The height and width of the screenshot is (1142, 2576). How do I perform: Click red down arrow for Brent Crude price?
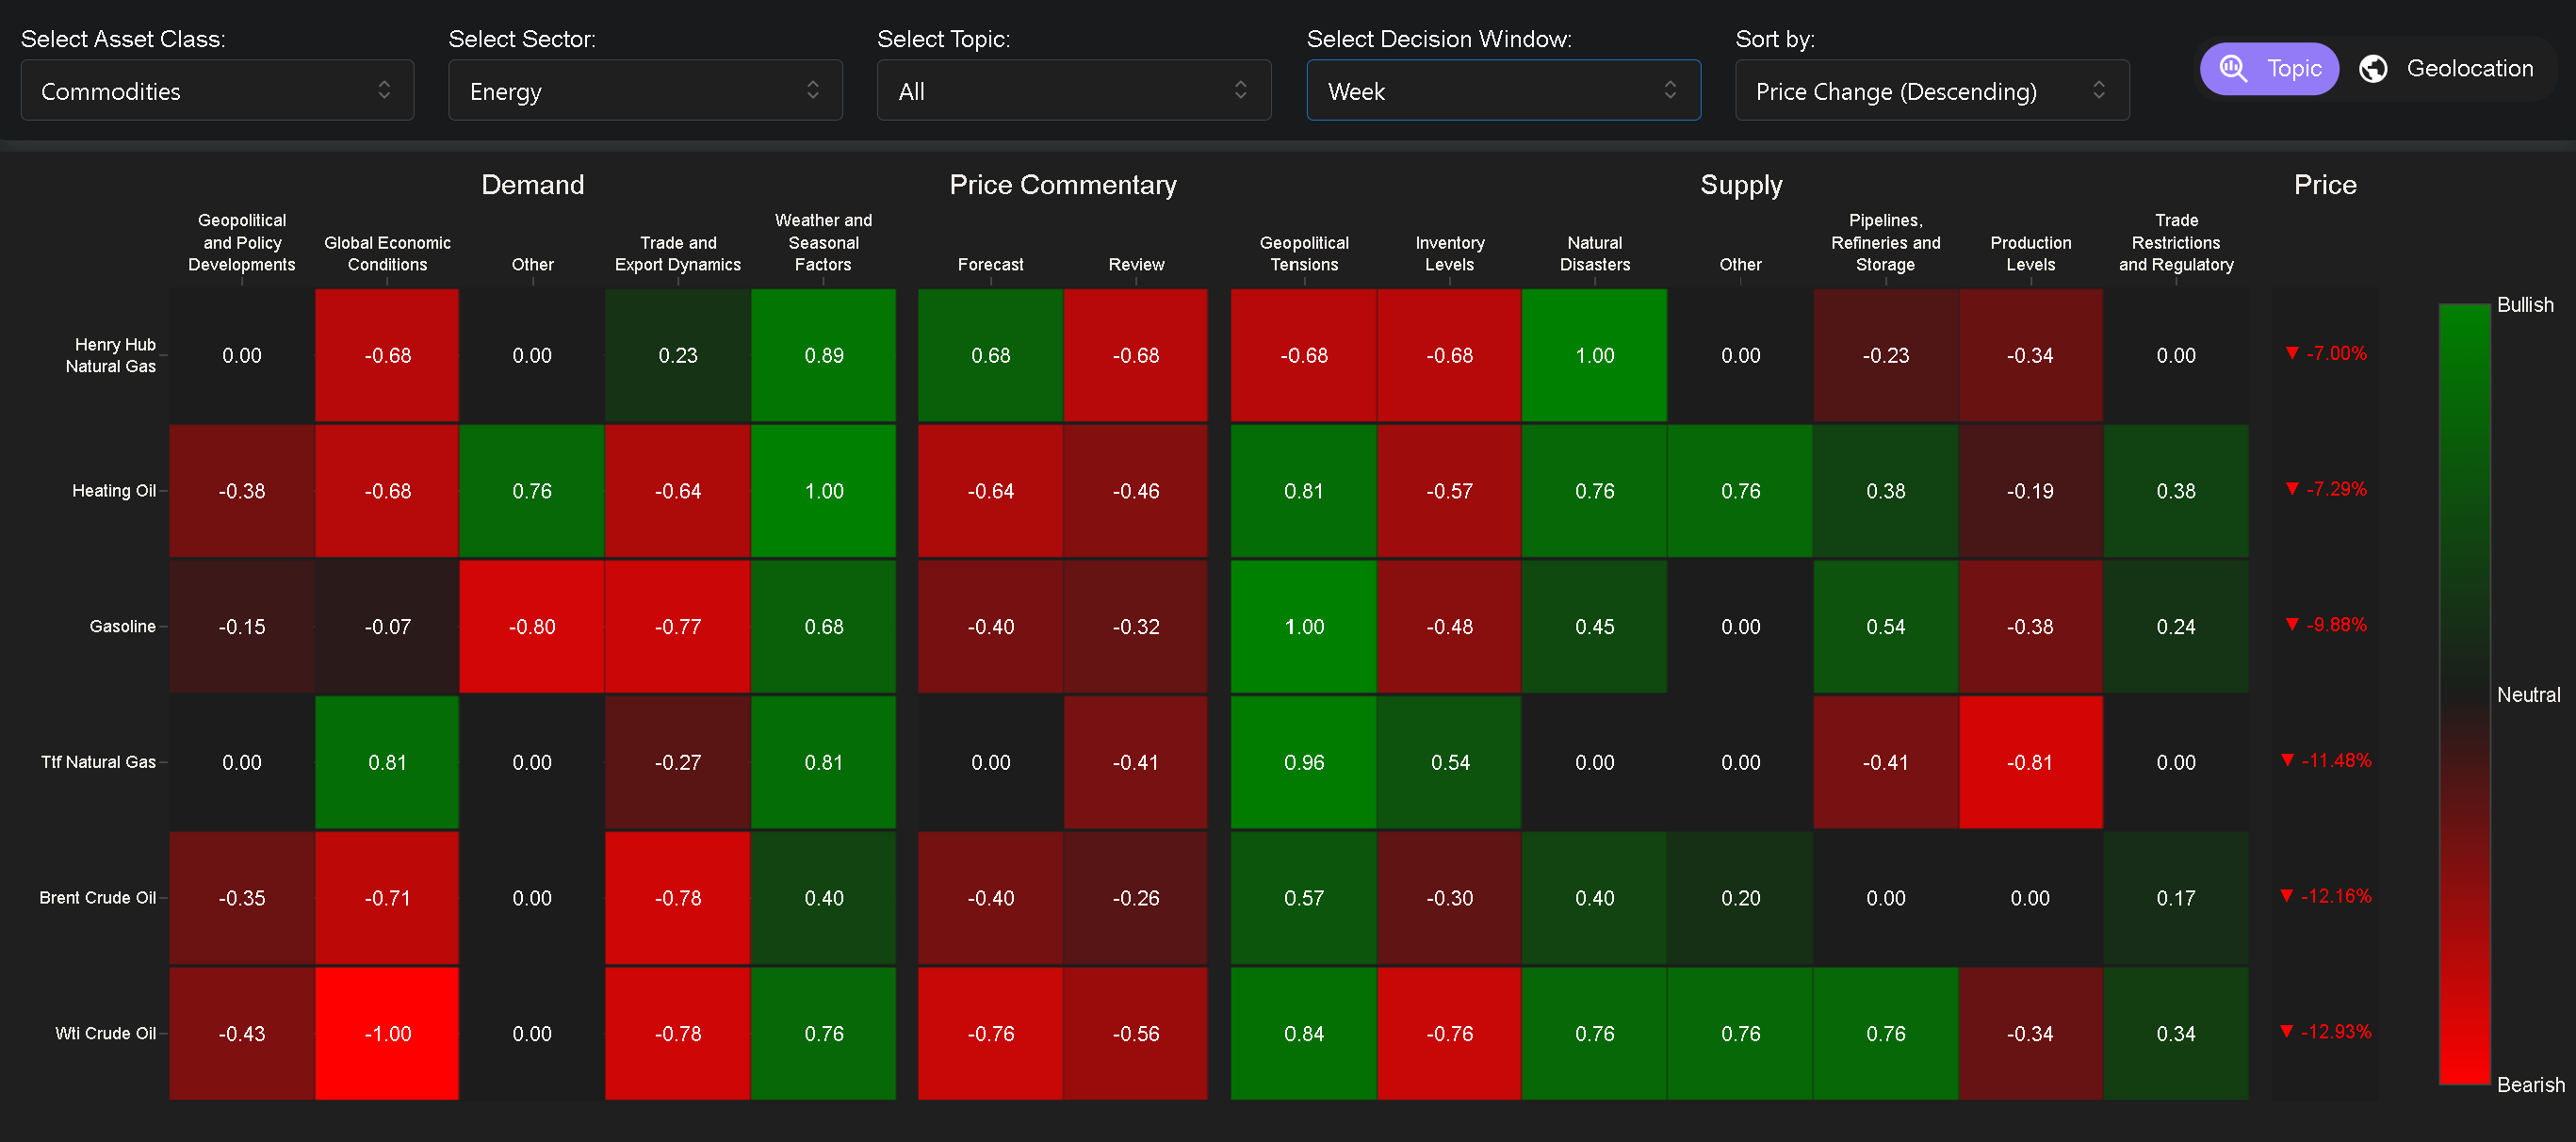point(2286,895)
